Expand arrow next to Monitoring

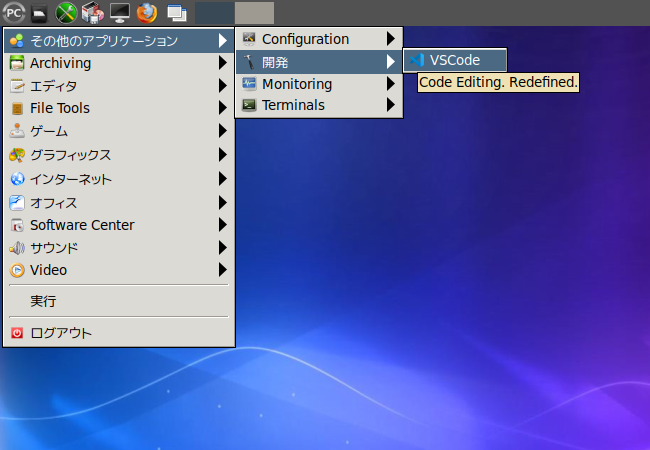tap(391, 84)
